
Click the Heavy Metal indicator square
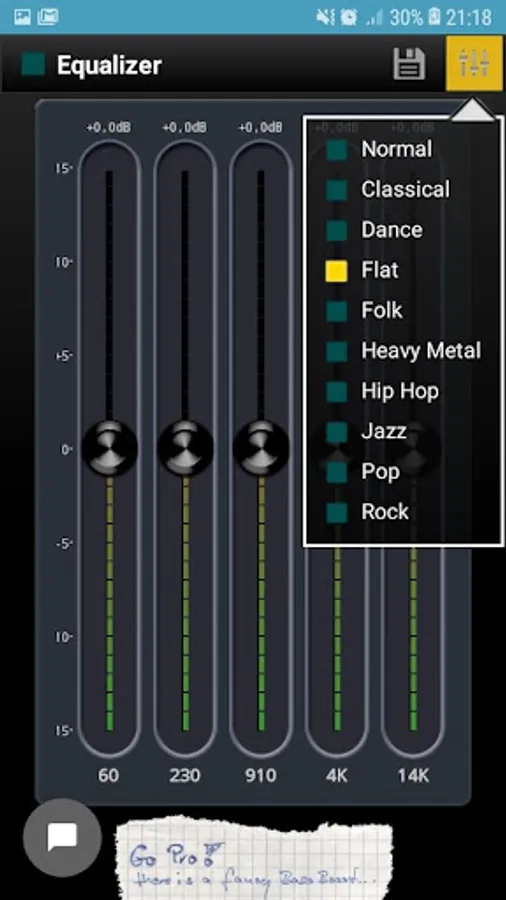337,351
